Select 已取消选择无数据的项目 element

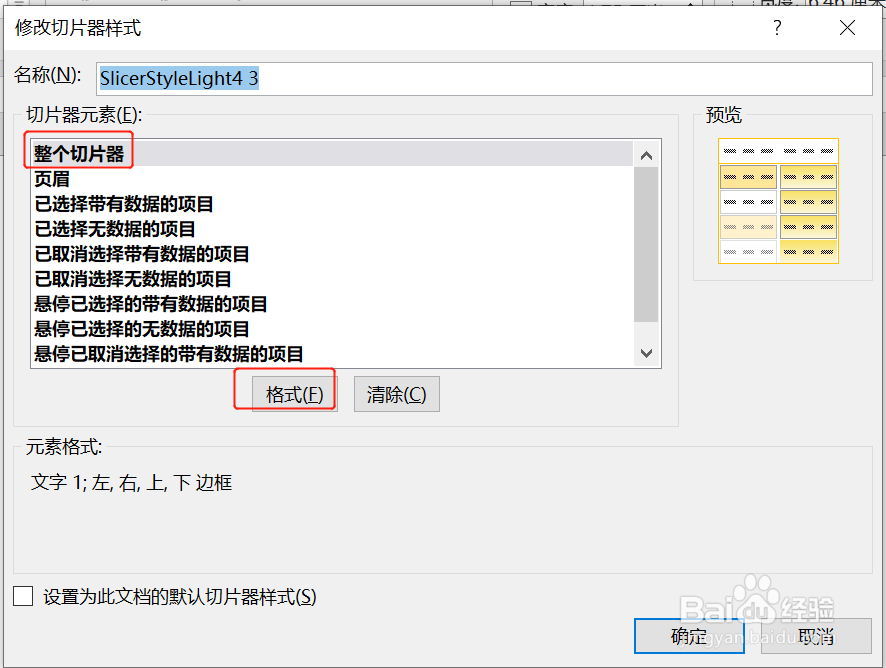pyautogui.click(x=332, y=279)
